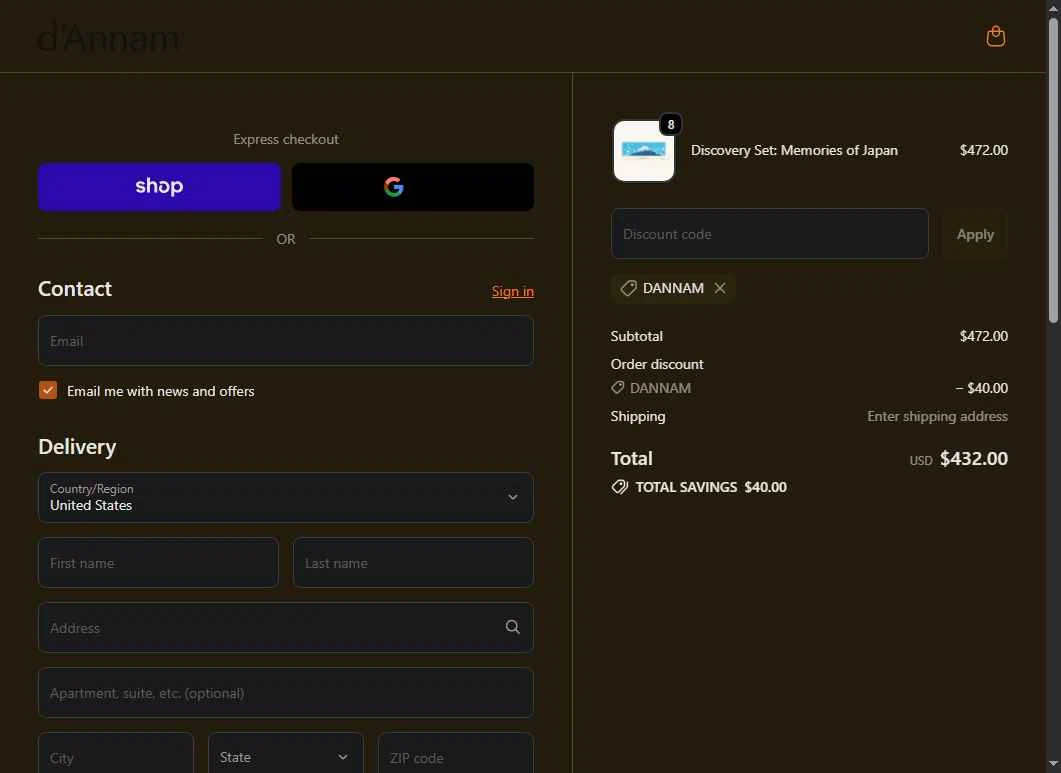Click the scrollbar down arrow
Image resolution: width=1061 pixels, height=773 pixels.
tap(1053, 766)
